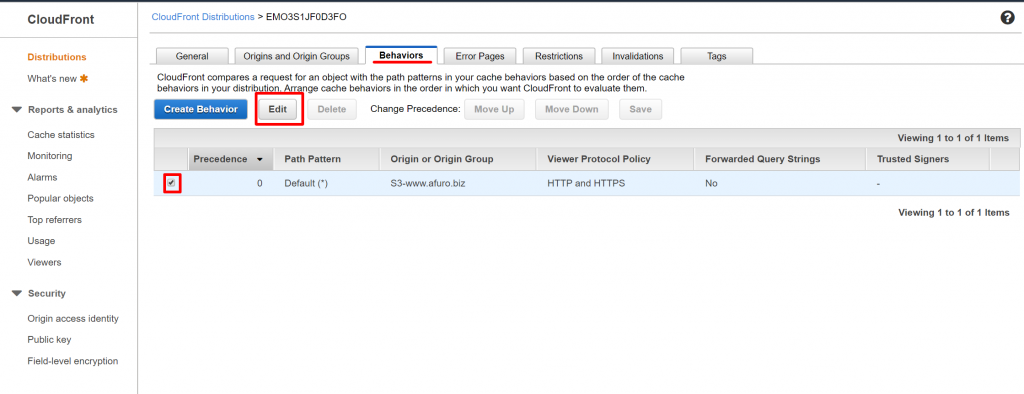The image size is (1024, 394).
Task: Collapse the Security section
Action: coord(17,293)
